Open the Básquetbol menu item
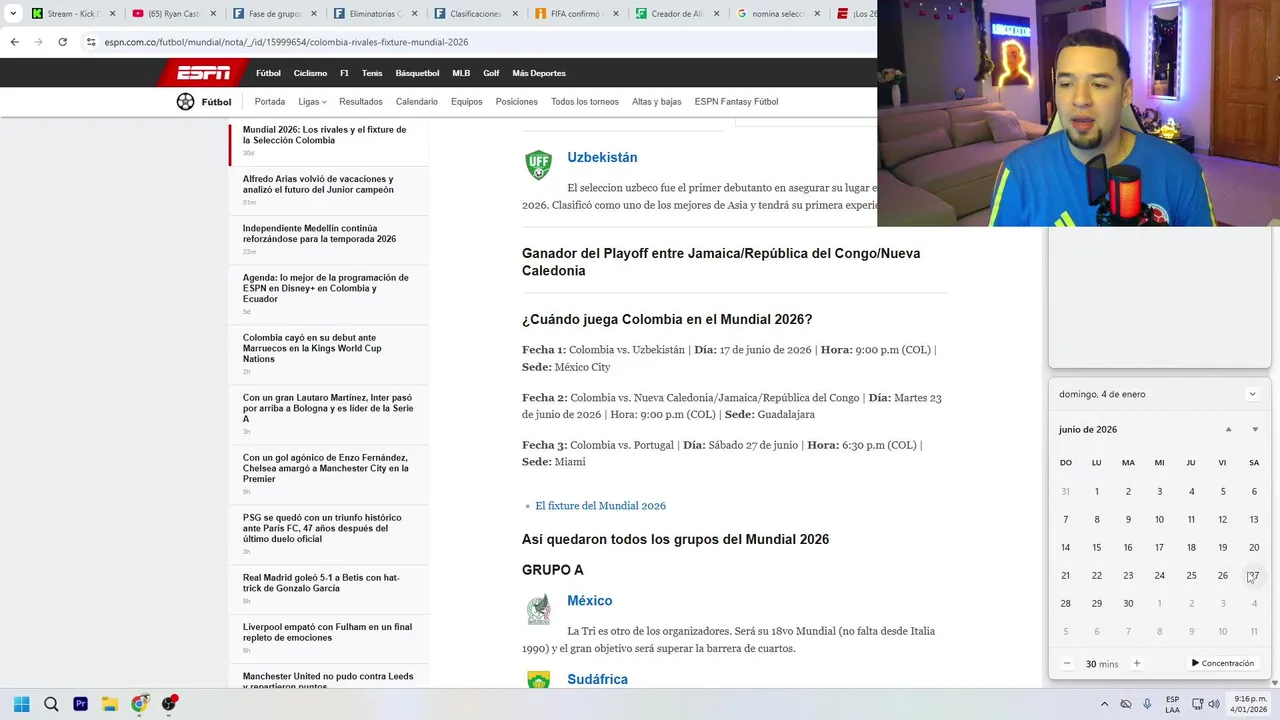The image size is (1280, 720). pos(417,73)
